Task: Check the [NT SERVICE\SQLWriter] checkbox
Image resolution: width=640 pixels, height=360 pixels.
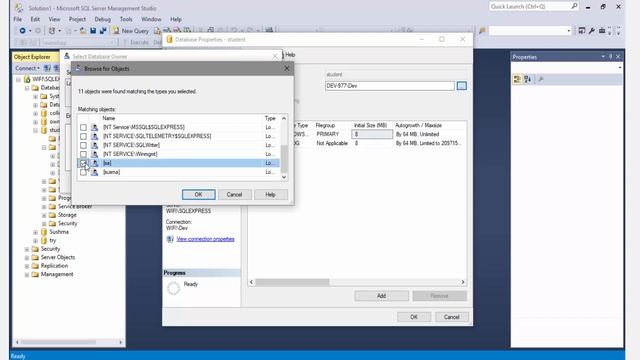Action: pos(83,145)
